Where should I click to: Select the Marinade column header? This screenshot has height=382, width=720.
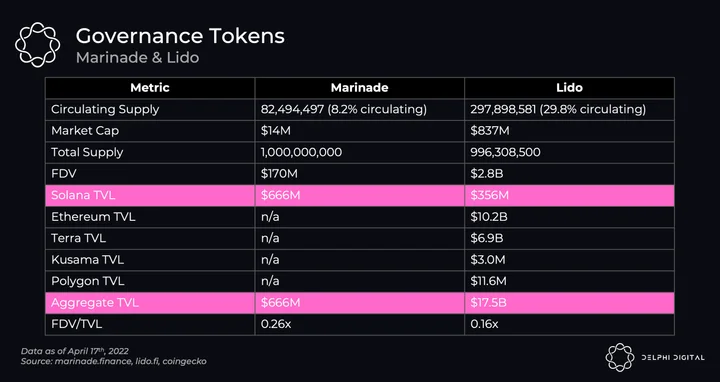360,88
